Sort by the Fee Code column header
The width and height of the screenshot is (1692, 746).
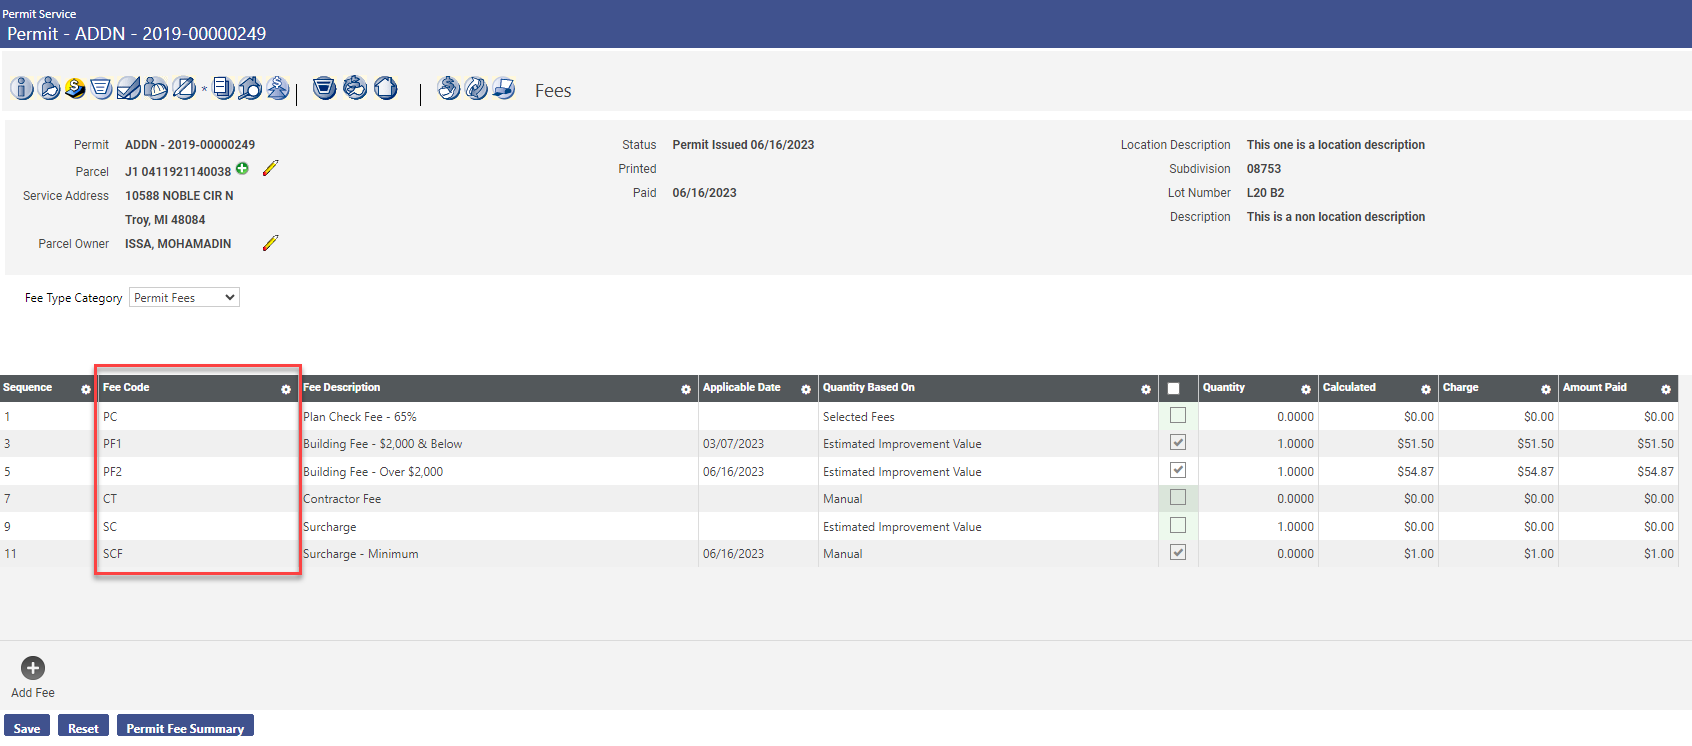[126, 387]
